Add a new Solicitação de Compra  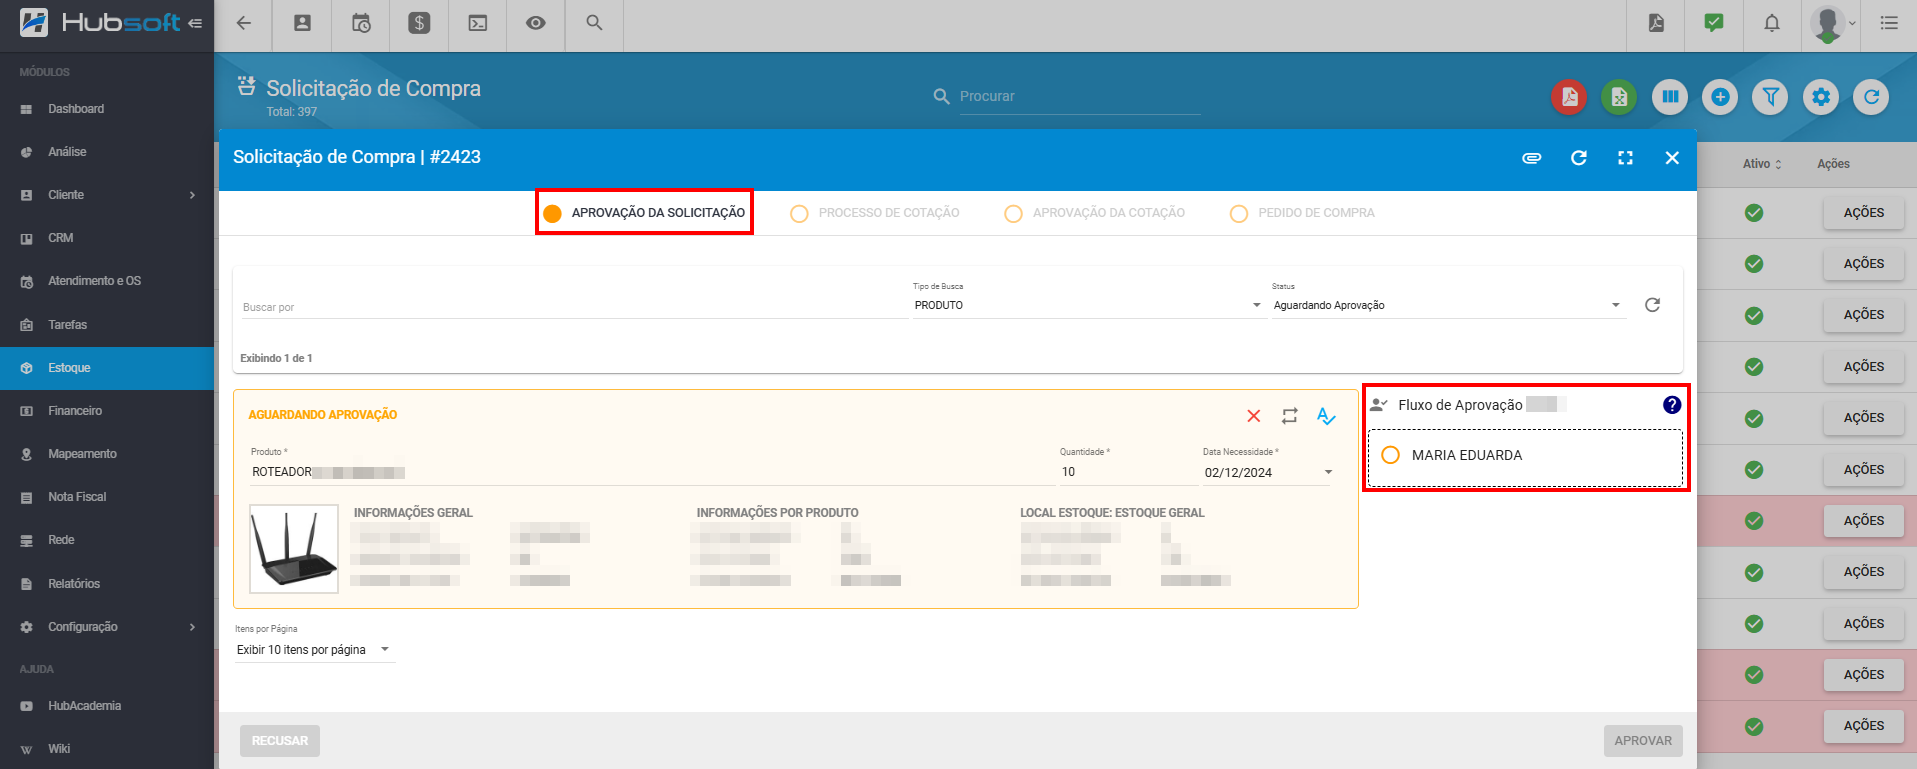click(1720, 97)
